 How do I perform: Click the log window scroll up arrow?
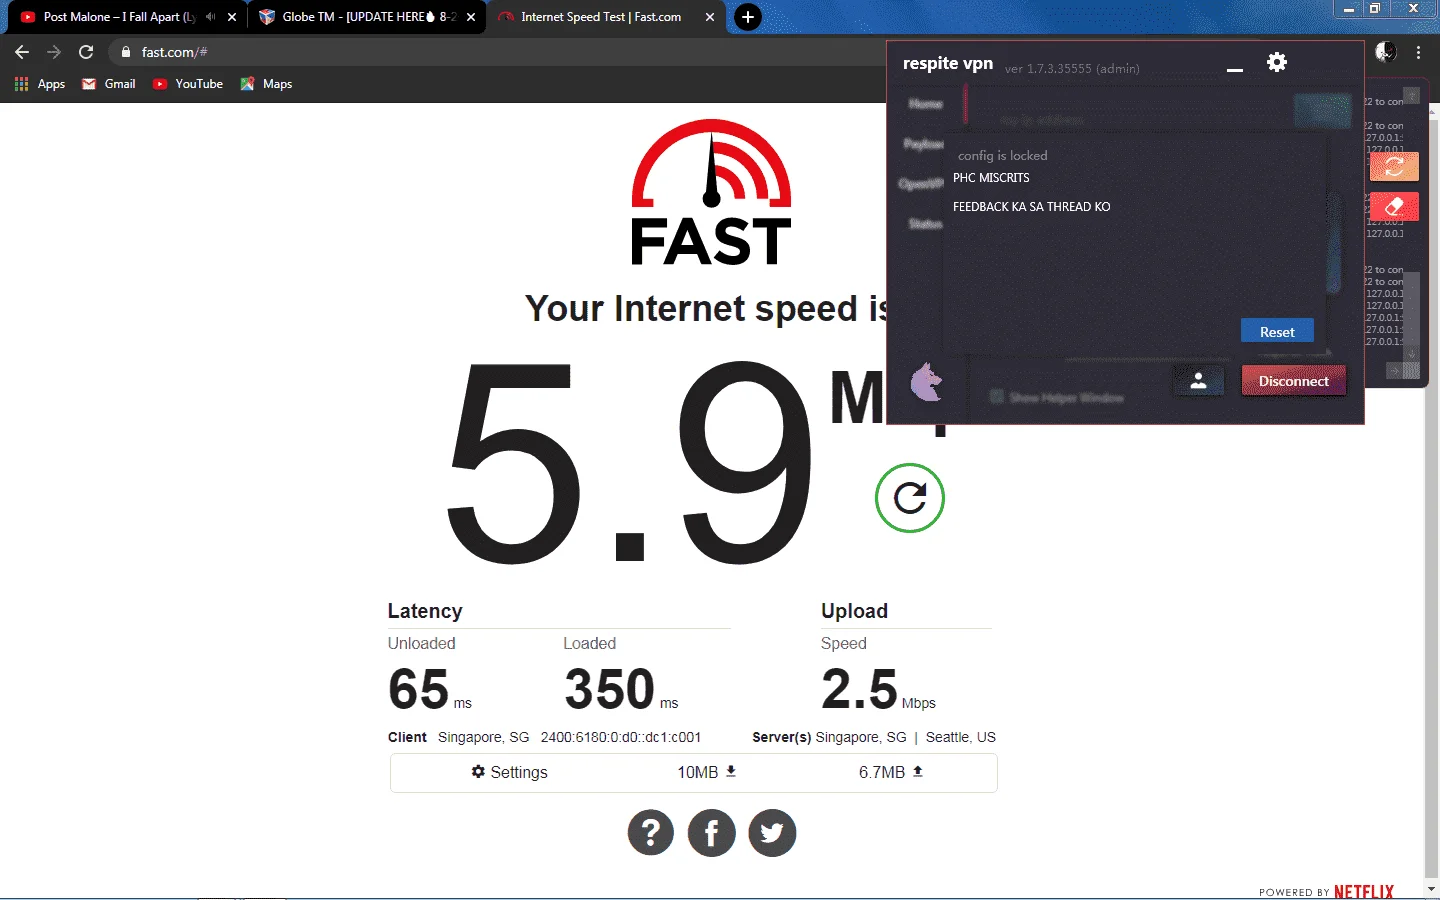(x=1411, y=96)
